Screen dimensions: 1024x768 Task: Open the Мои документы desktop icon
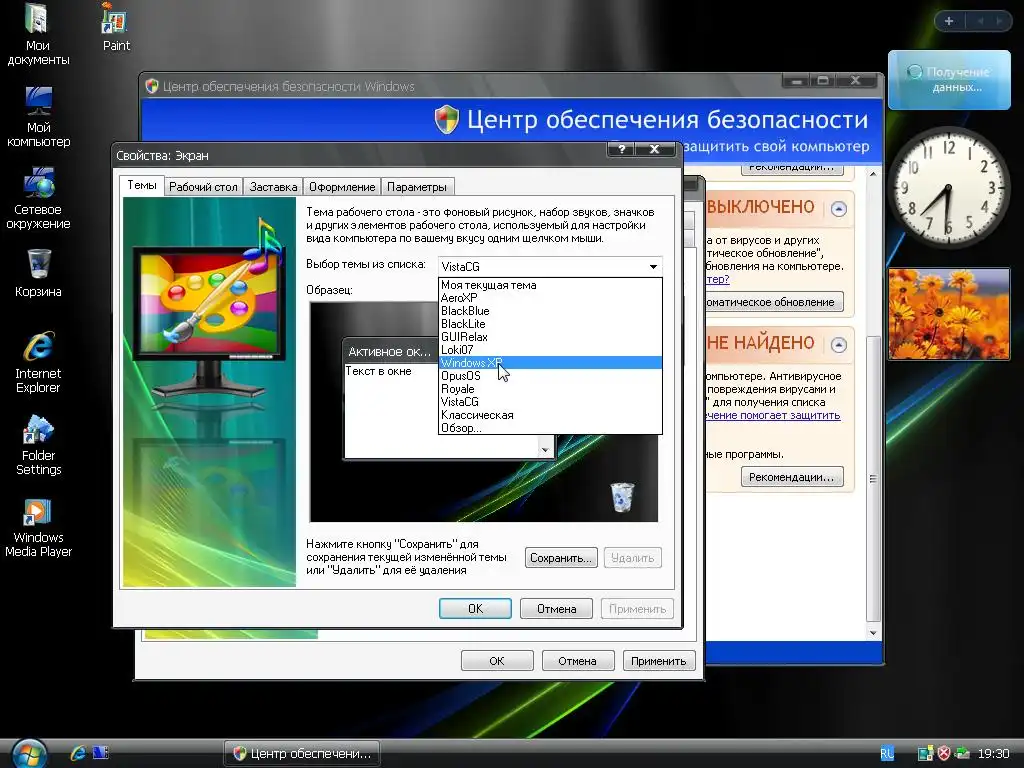point(37,34)
